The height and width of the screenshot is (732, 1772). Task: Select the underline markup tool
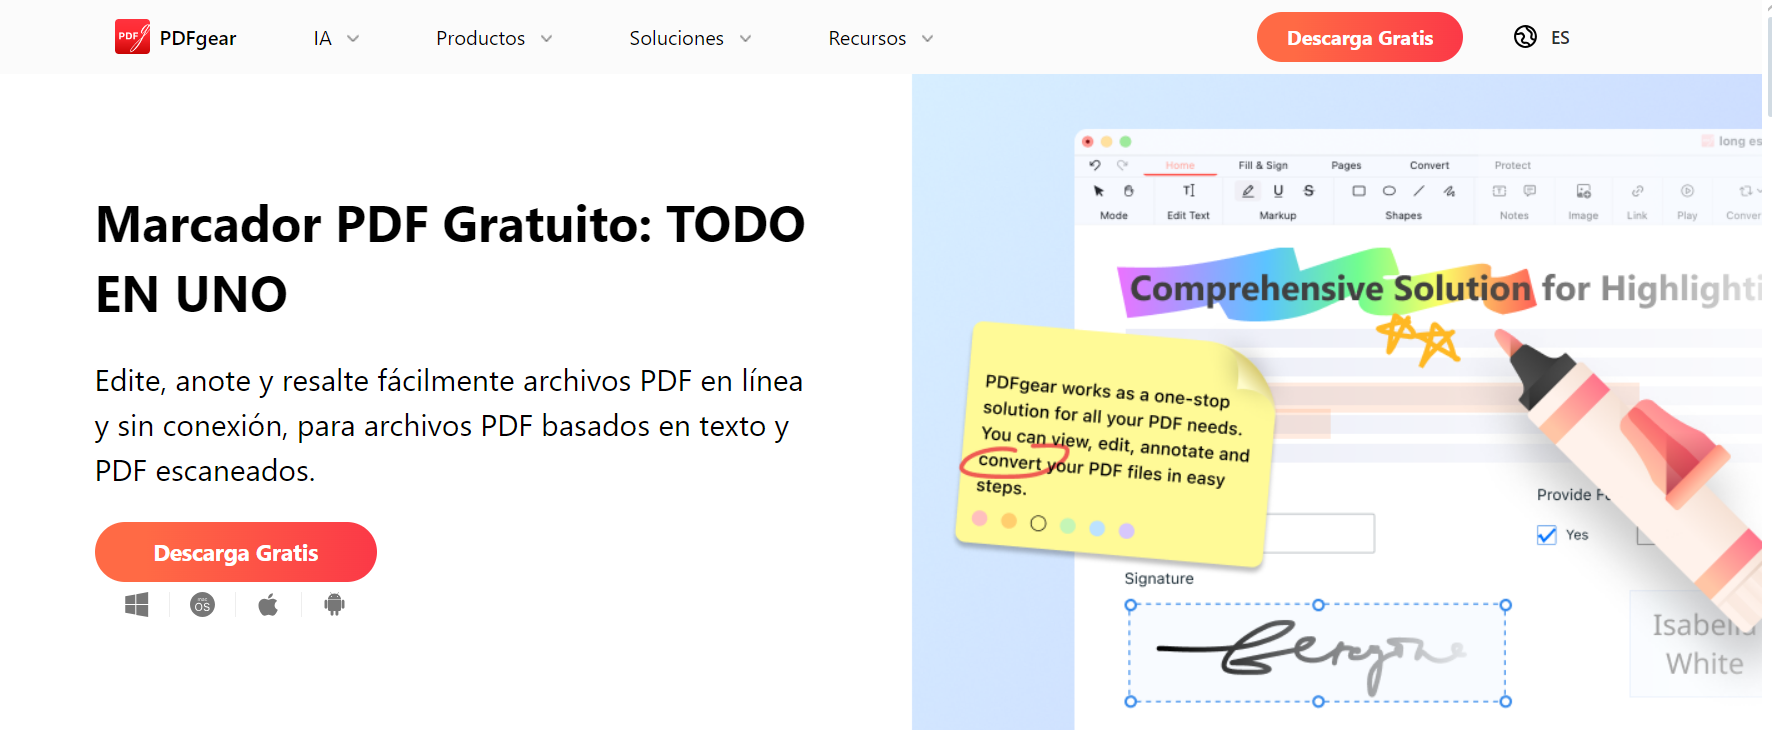[1278, 191]
